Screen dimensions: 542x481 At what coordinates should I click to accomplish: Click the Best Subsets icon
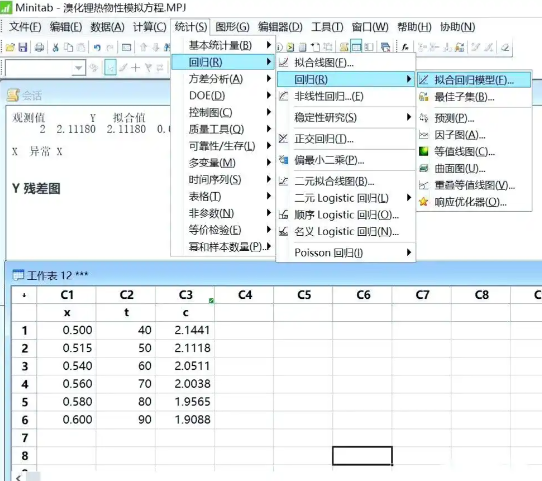click(x=424, y=97)
